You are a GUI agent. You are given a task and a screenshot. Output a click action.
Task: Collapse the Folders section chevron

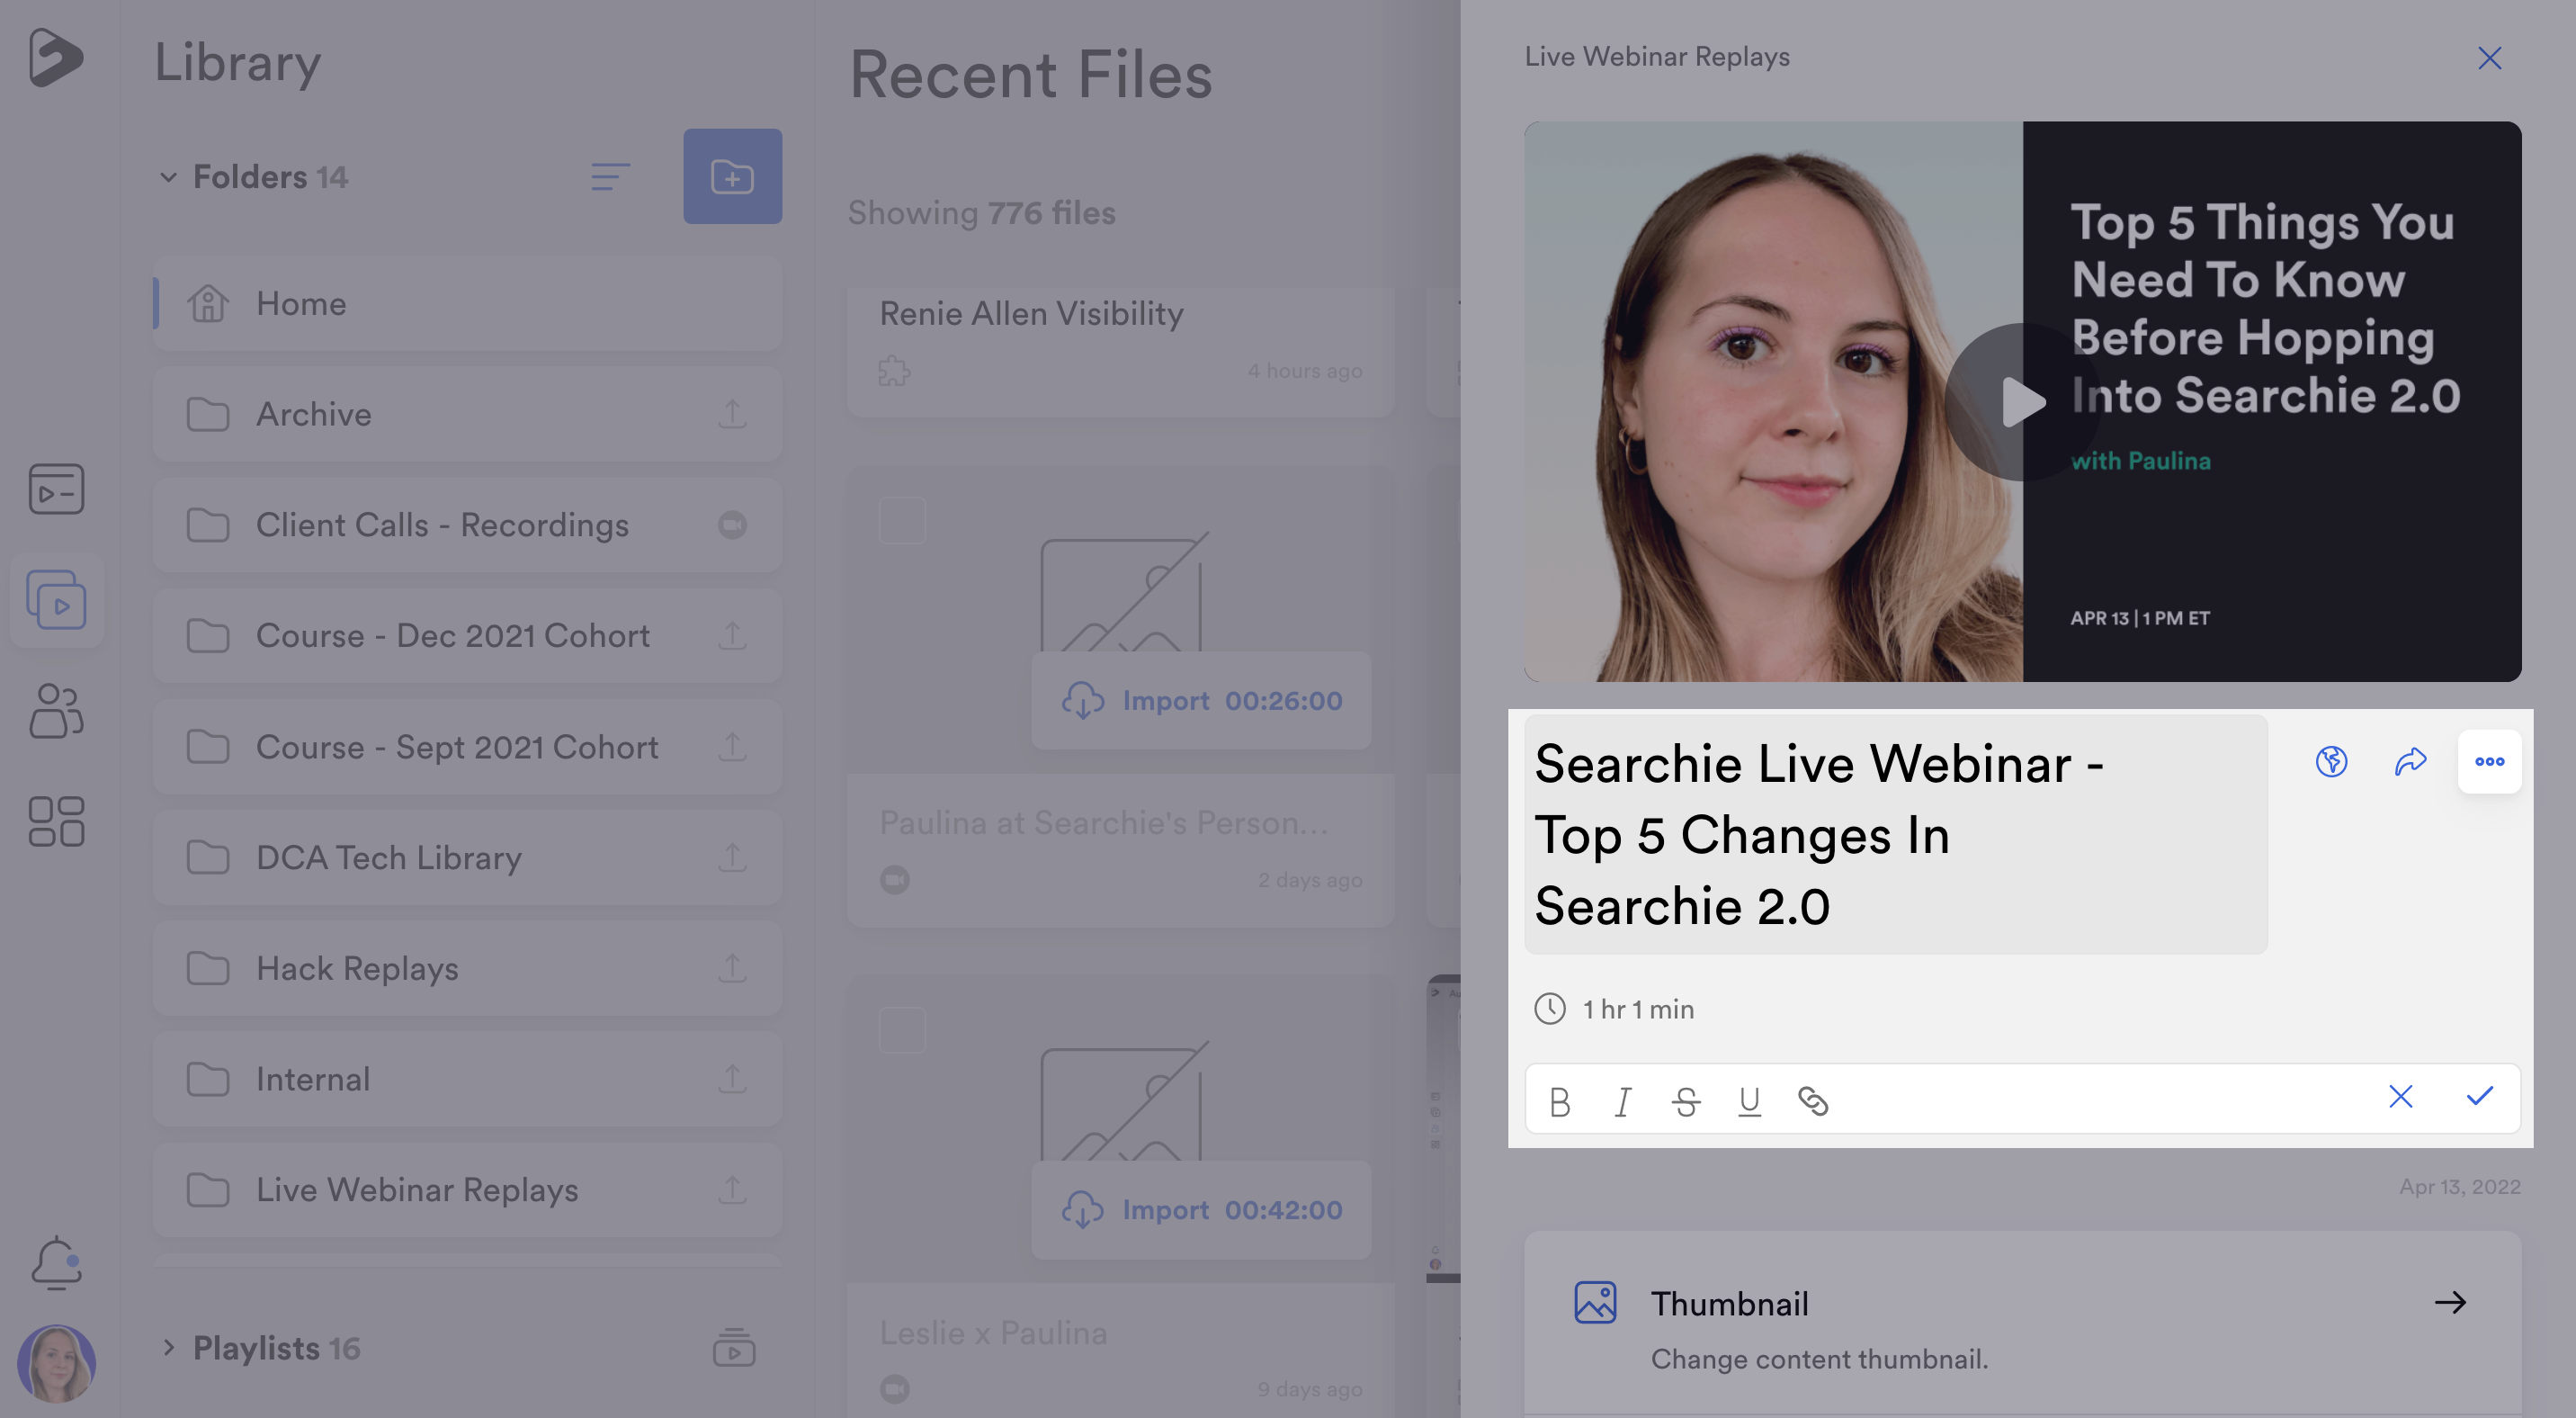click(168, 177)
